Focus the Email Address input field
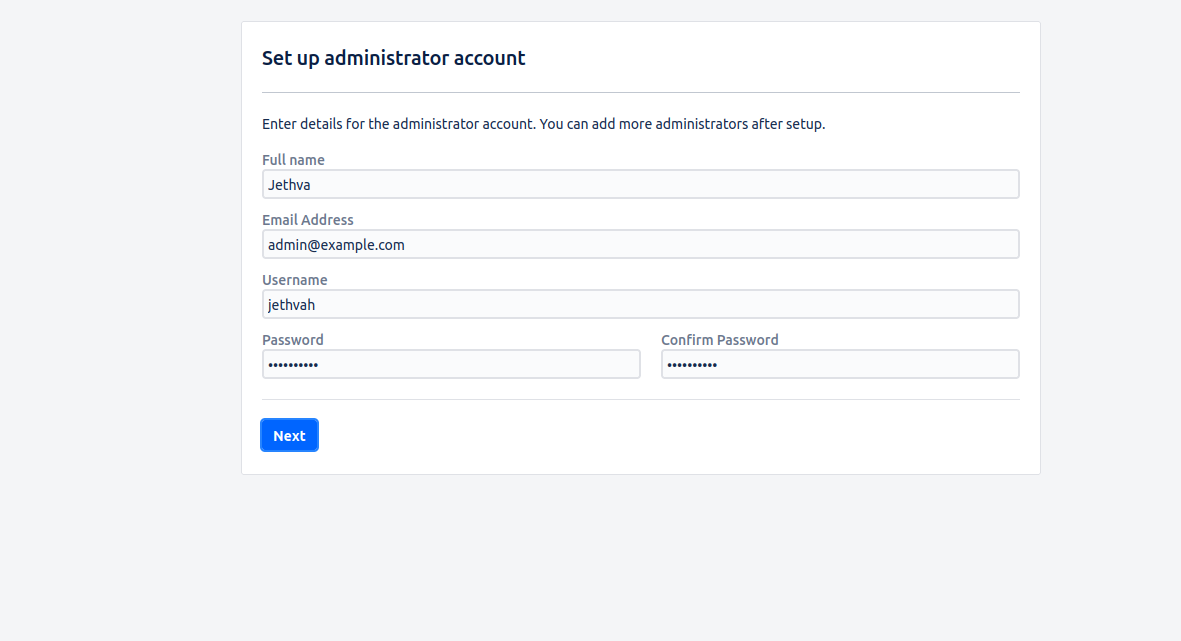The image size is (1181, 641). pos(640,244)
